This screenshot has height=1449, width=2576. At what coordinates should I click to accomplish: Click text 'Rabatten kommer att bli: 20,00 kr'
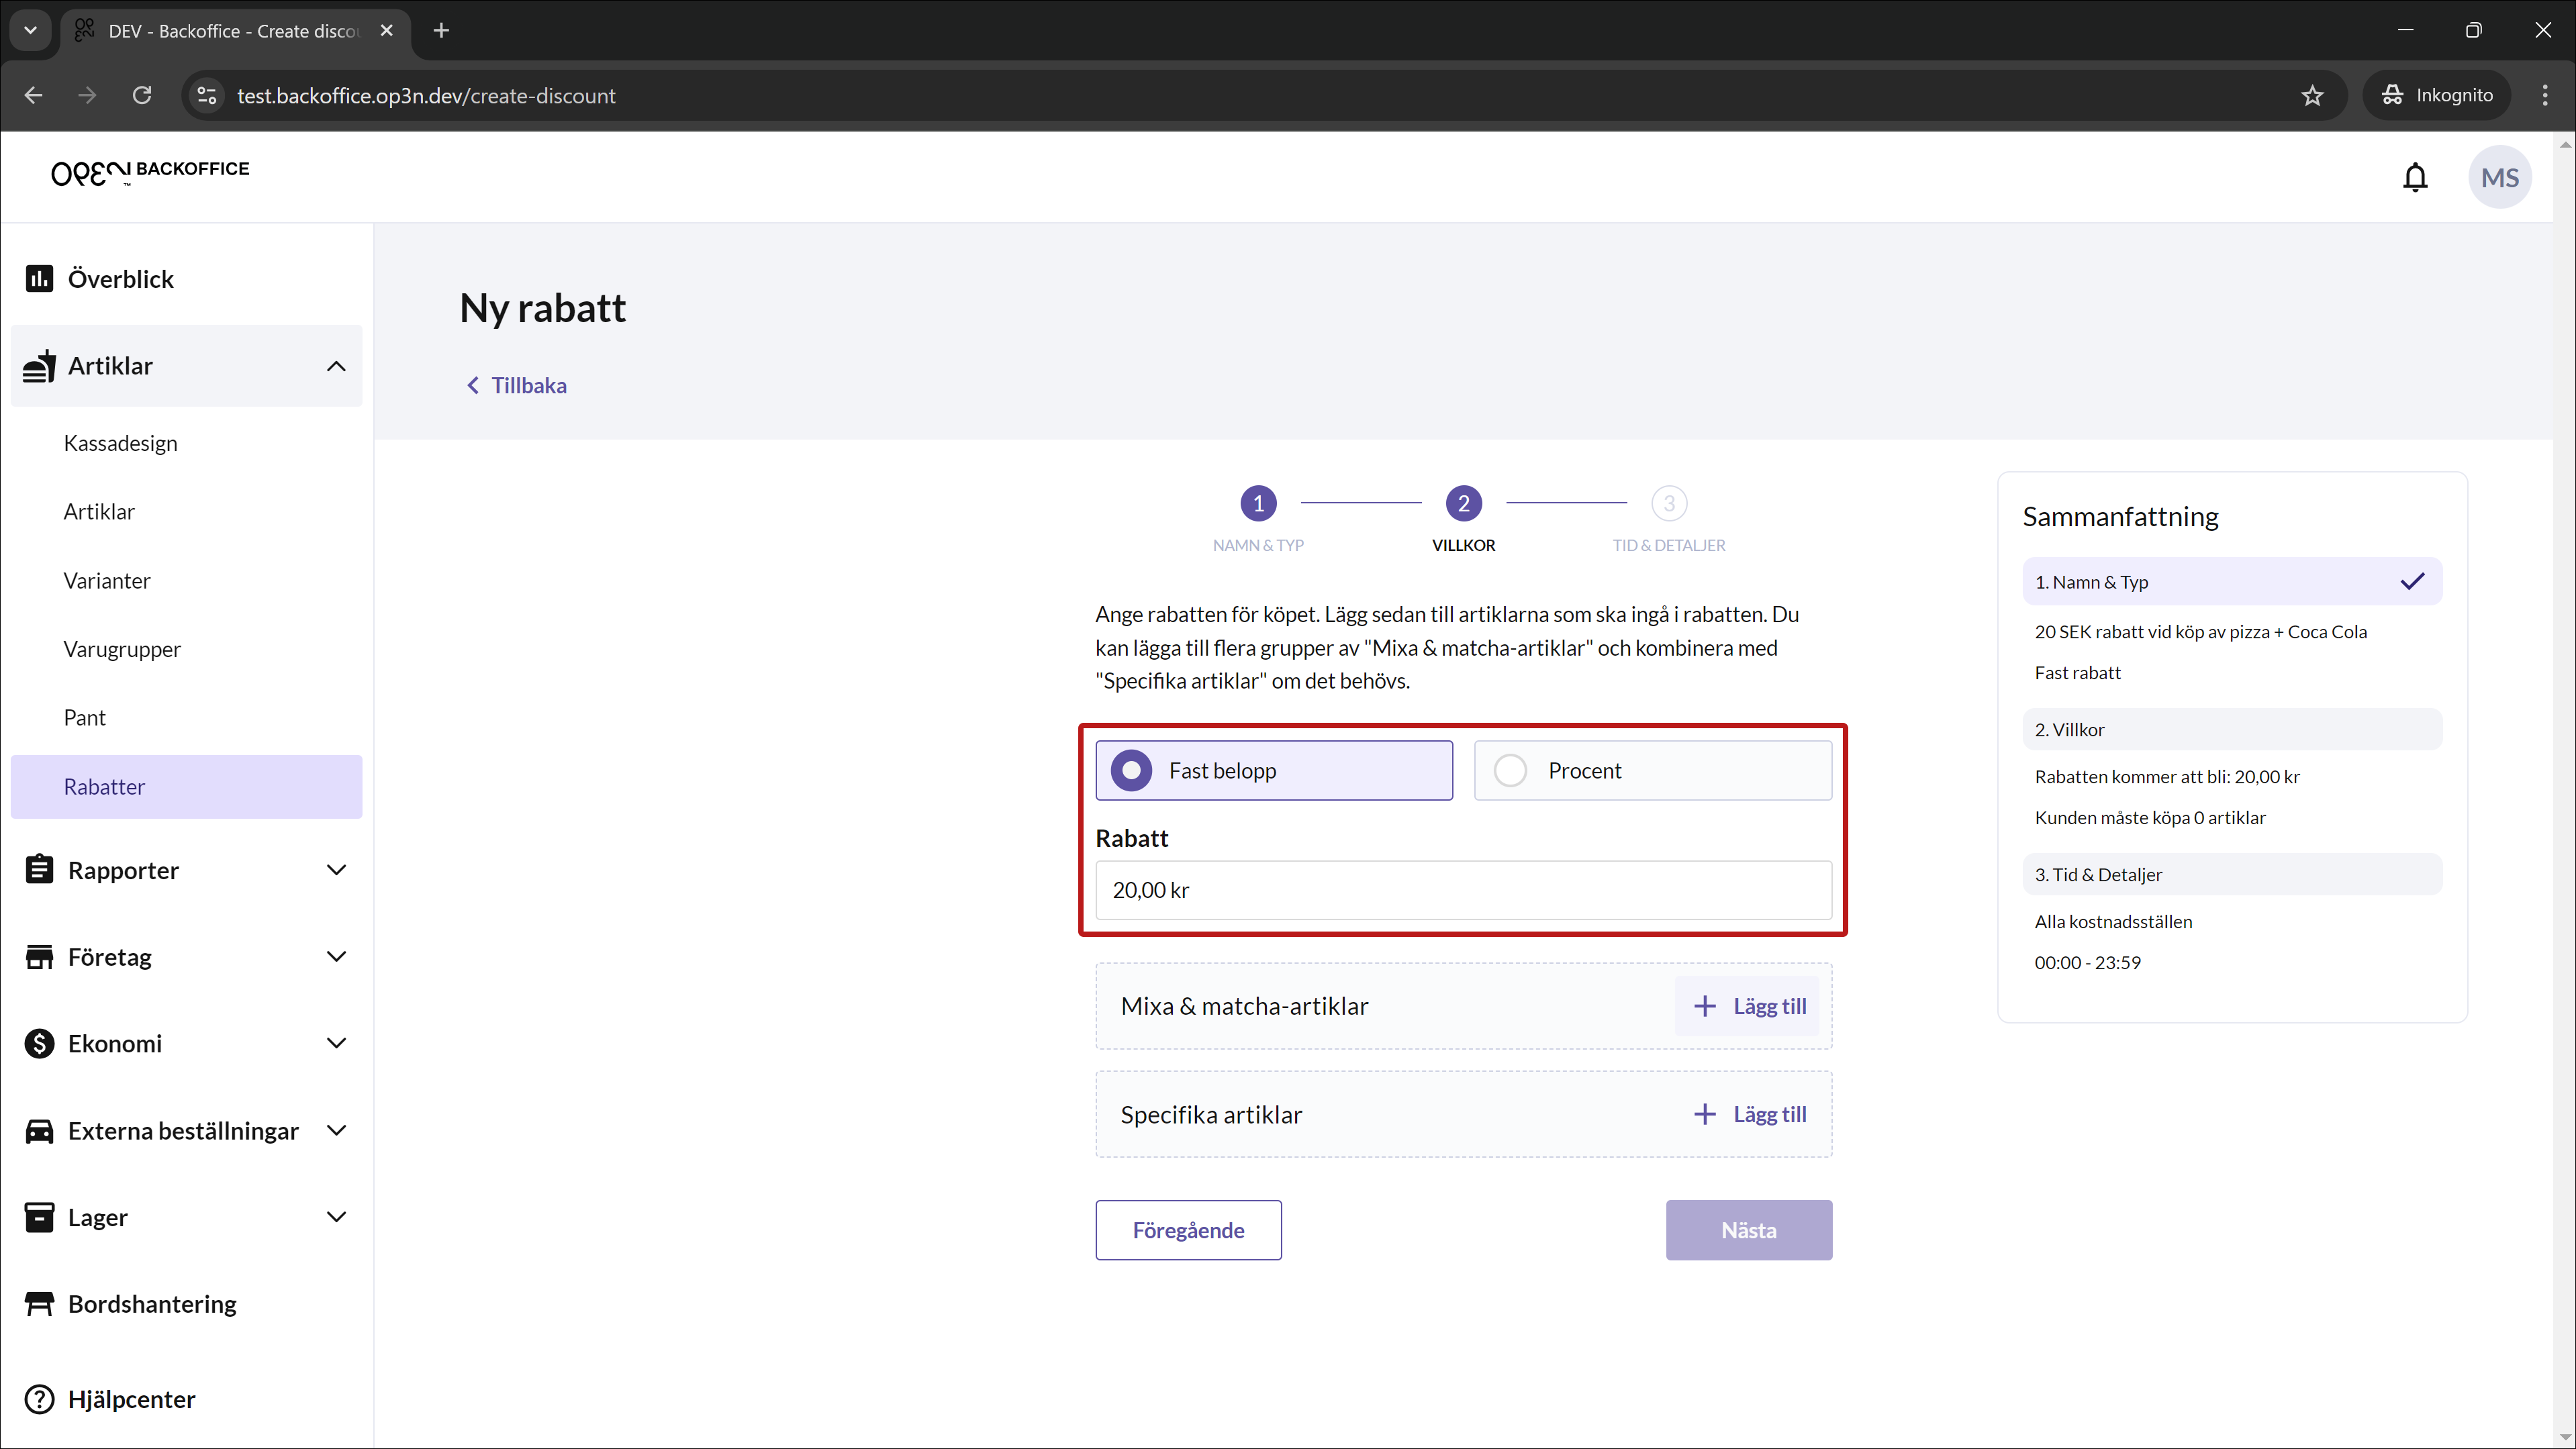[x=2167, y=776]
